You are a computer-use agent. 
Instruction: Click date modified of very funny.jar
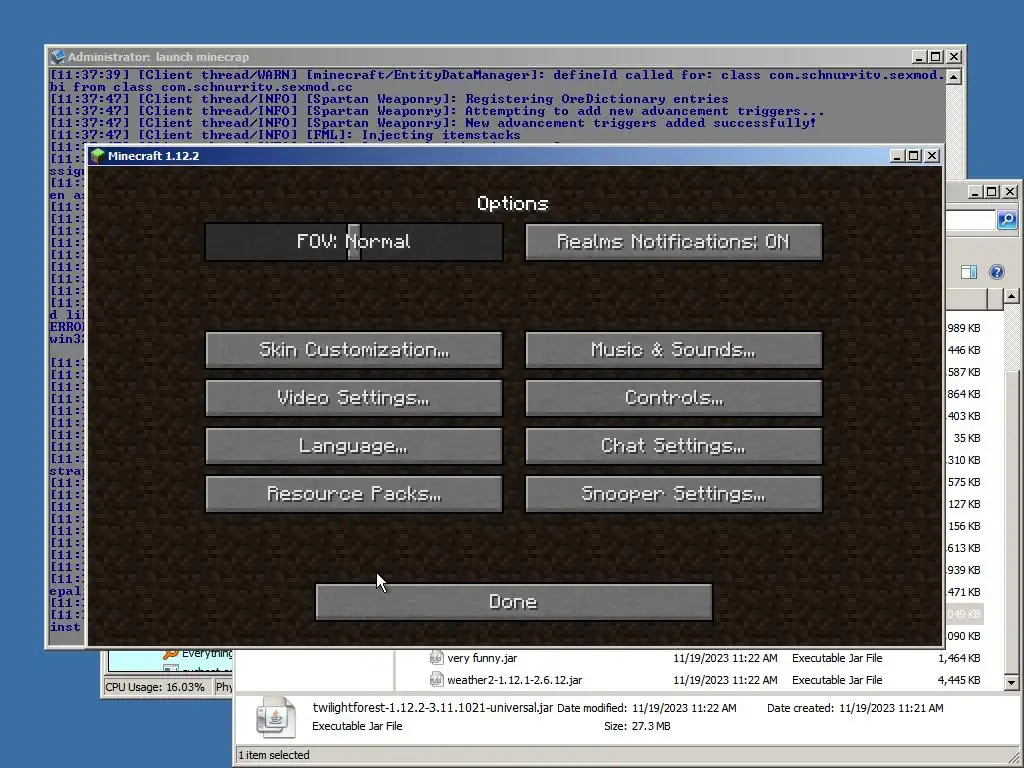coord(726,658)
